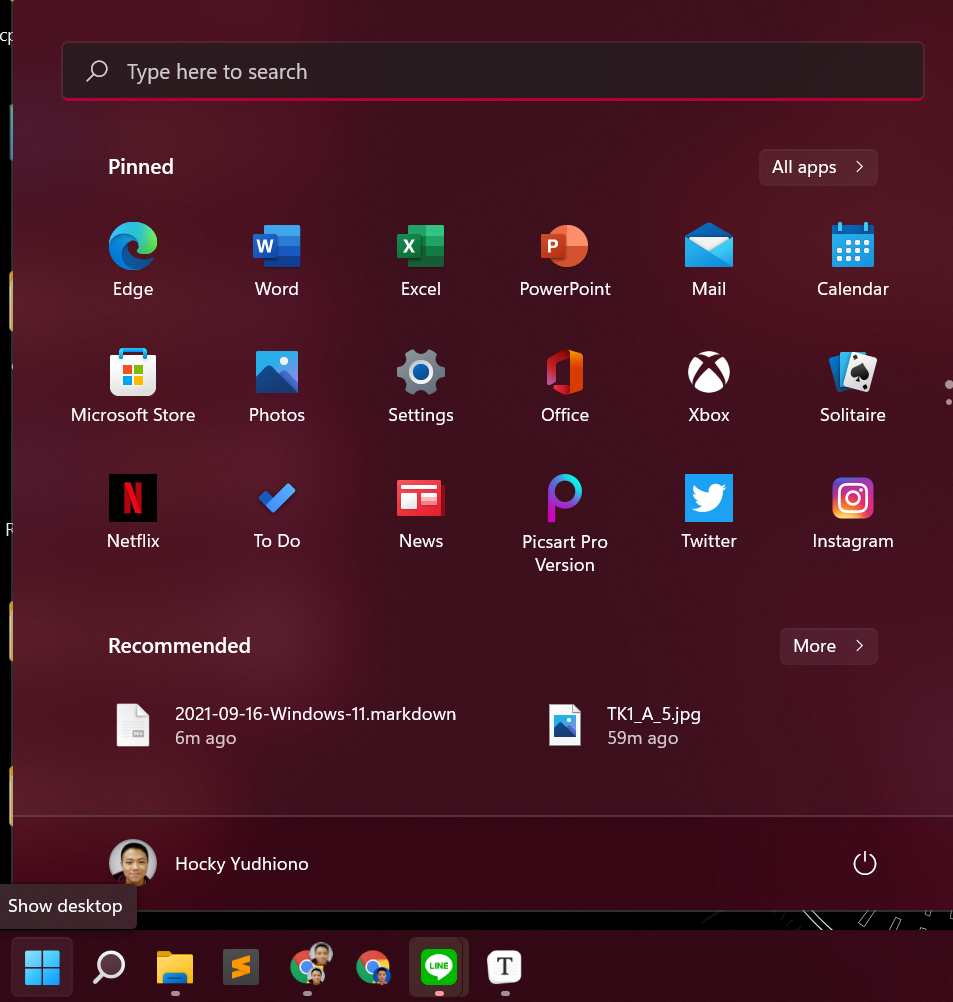Click the power button icon
This screenshot has height=1002, width=953.
pyautogui.click(x=864, y=863)
